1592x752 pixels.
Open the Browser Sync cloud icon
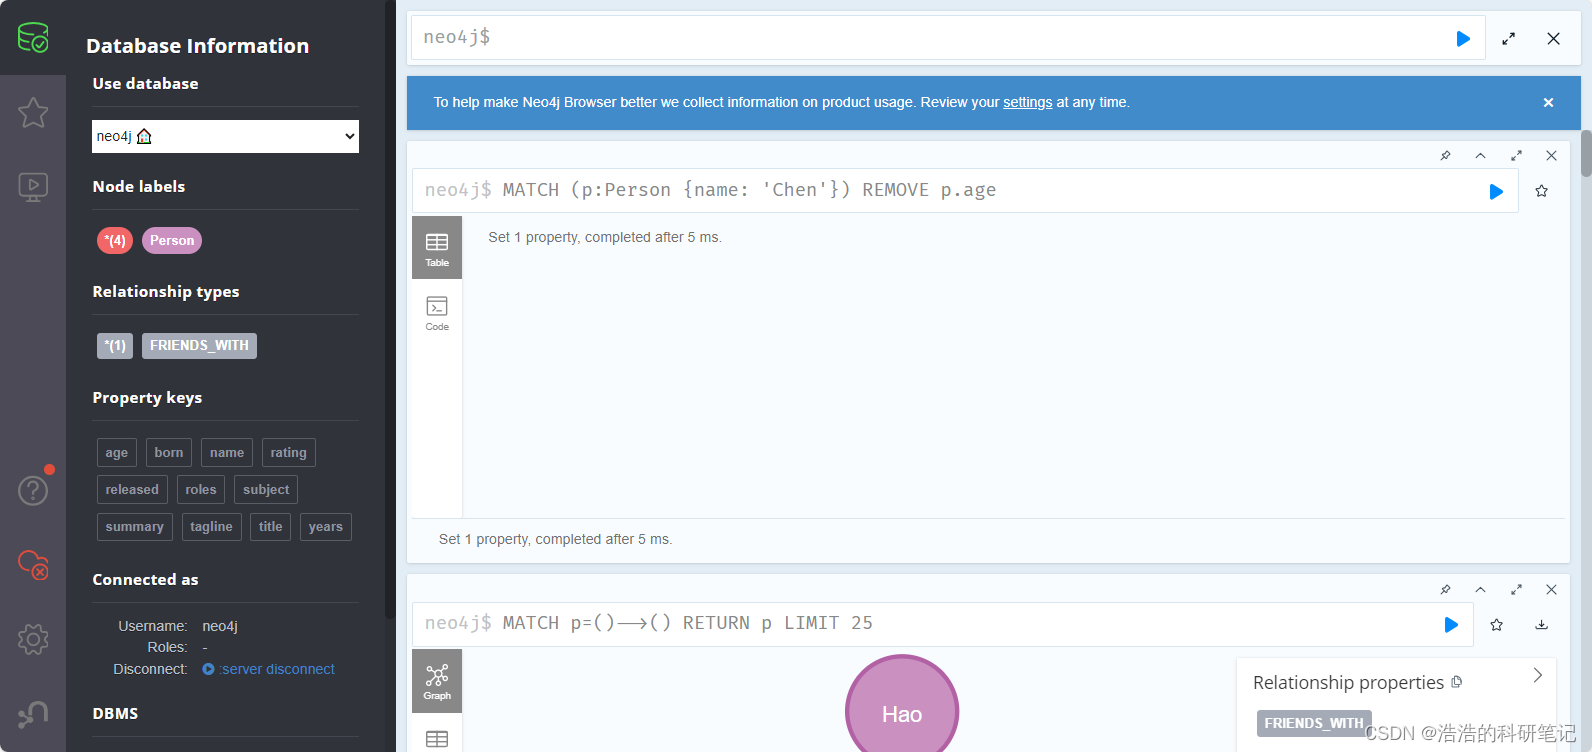click(33, 564)
